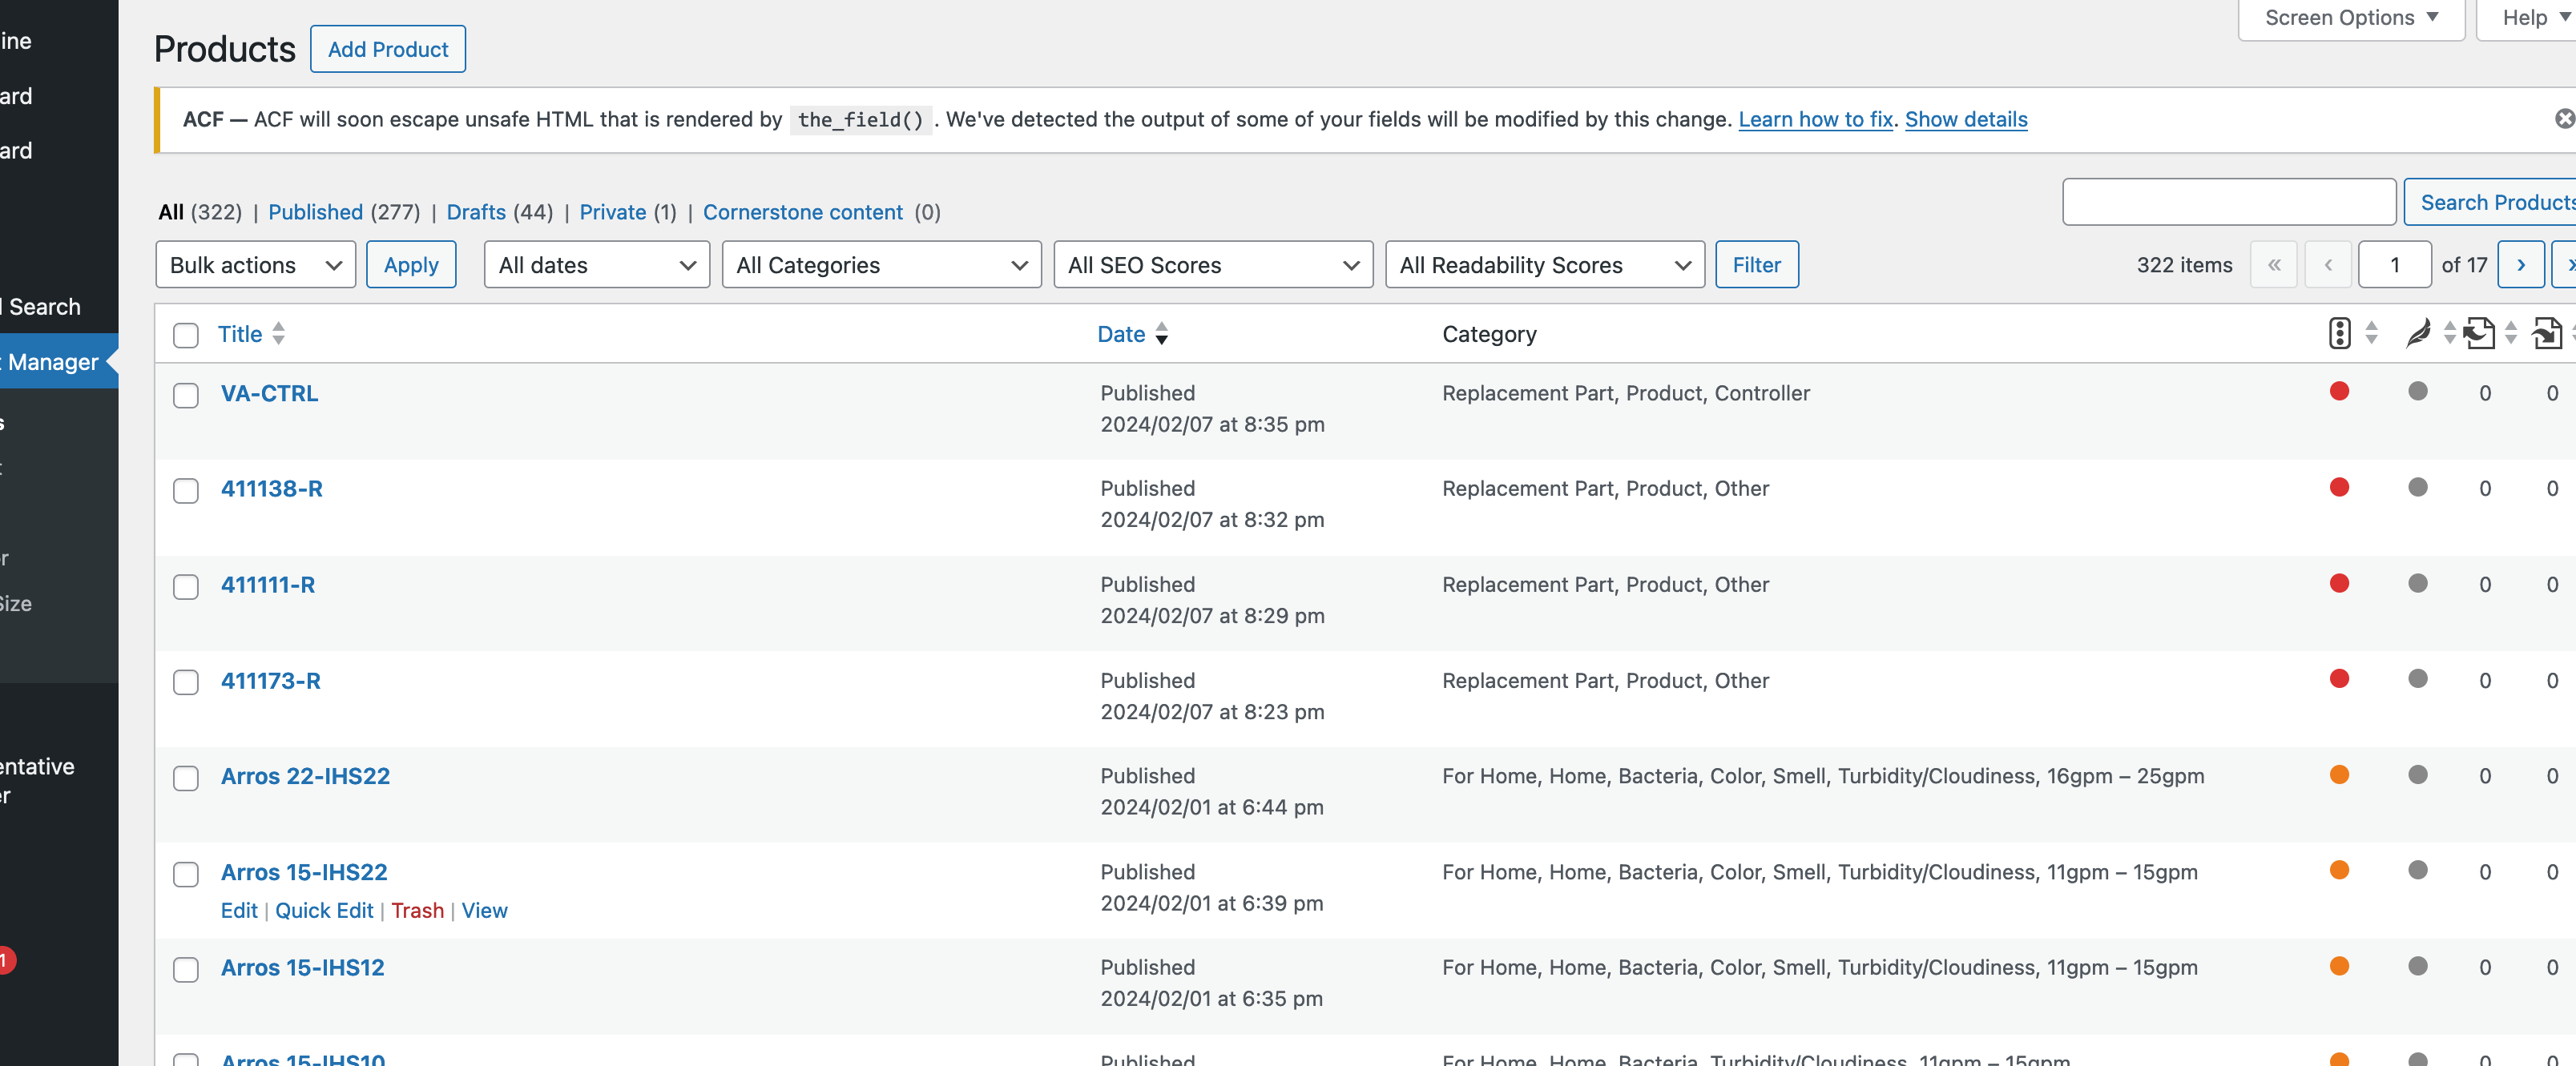
Task: Sort by the received internal links icon
Action: 2479,333
